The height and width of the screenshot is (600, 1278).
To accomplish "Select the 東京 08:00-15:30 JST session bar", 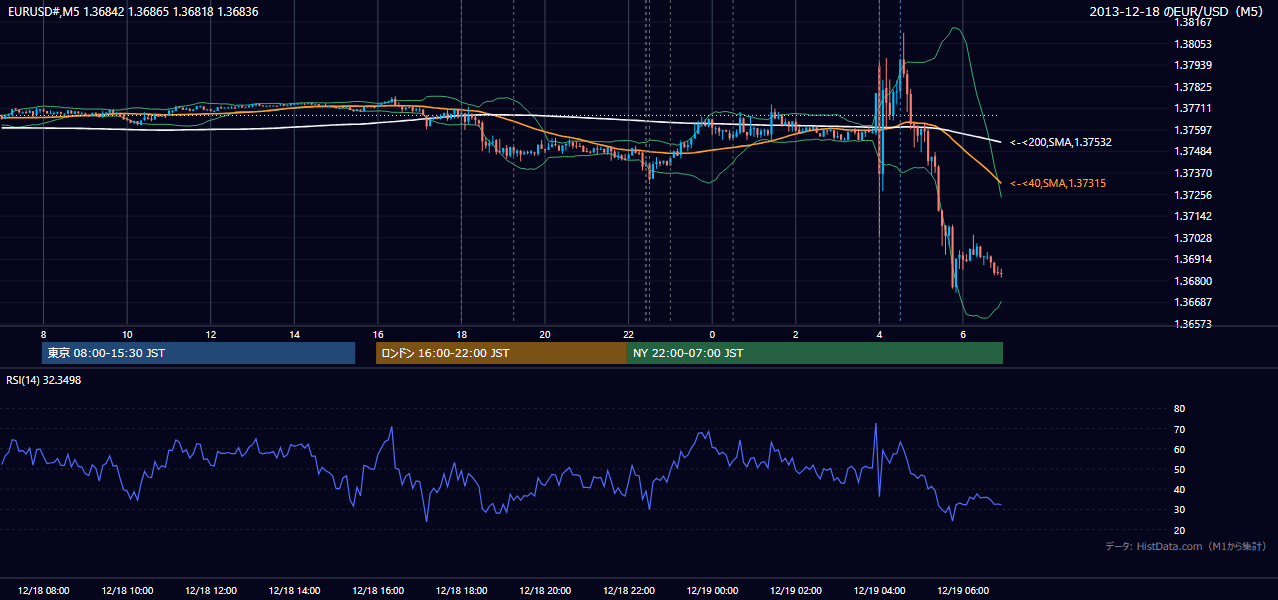I will (x=198, y=353).
